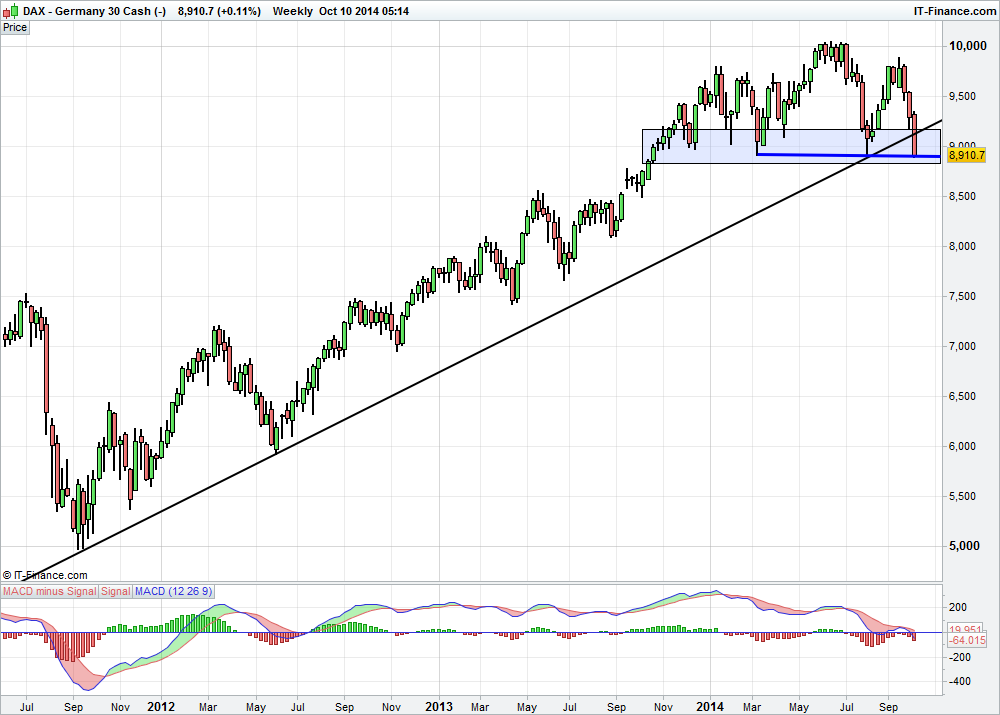
Task: Click the 2012 year label on time axis
Action: pyautogui.click(x=161, y=707)
